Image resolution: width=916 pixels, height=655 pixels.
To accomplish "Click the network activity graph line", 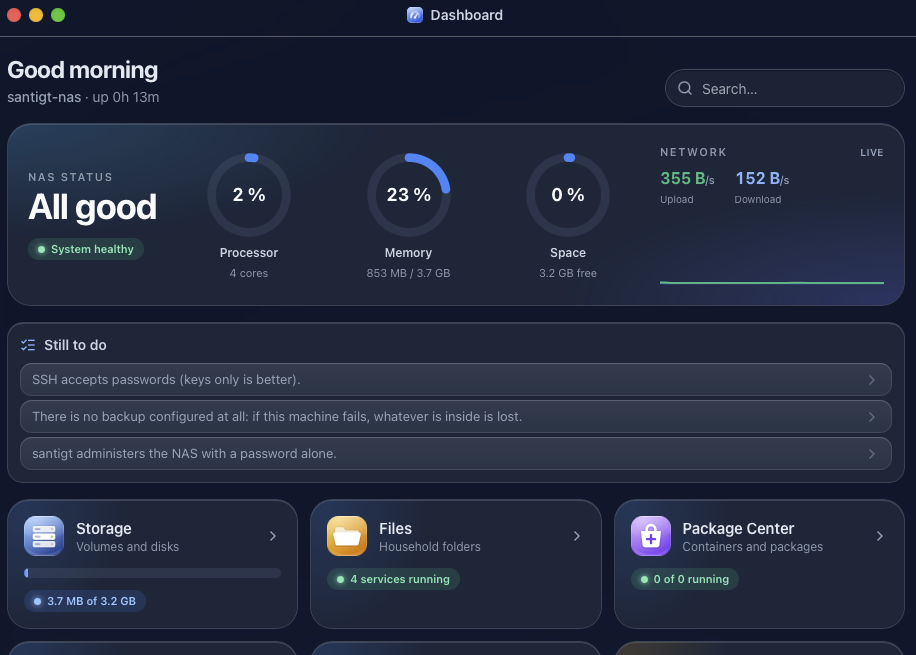I will [772, 283].
